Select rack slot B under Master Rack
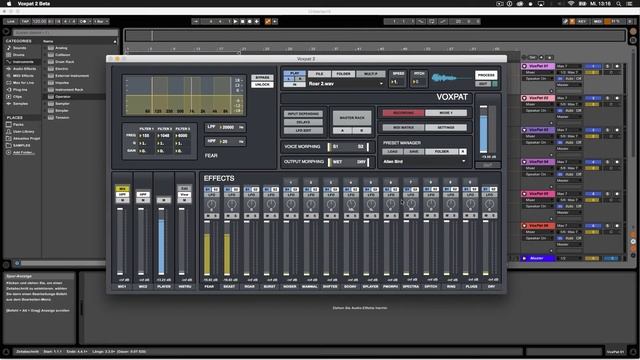 tap(362, 131)
